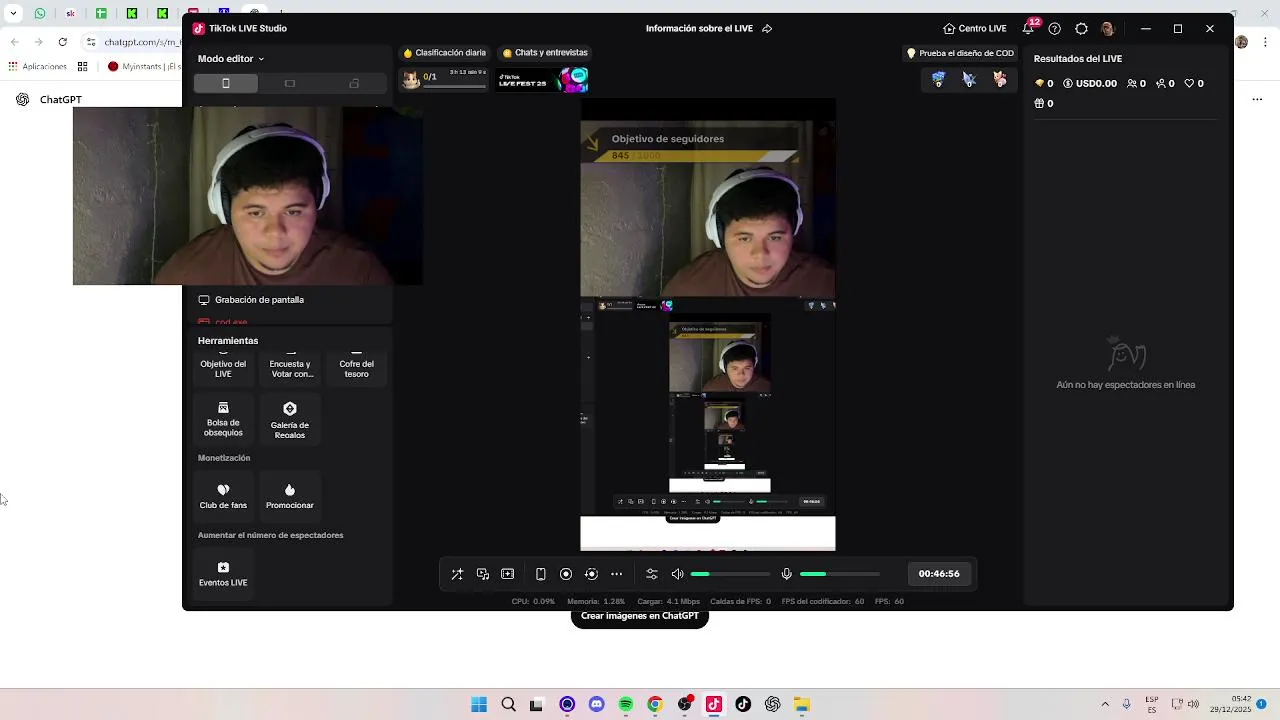1280x720 pixels.
Task: Share the LIVE info arrow icon
Action: pos(767,29)
